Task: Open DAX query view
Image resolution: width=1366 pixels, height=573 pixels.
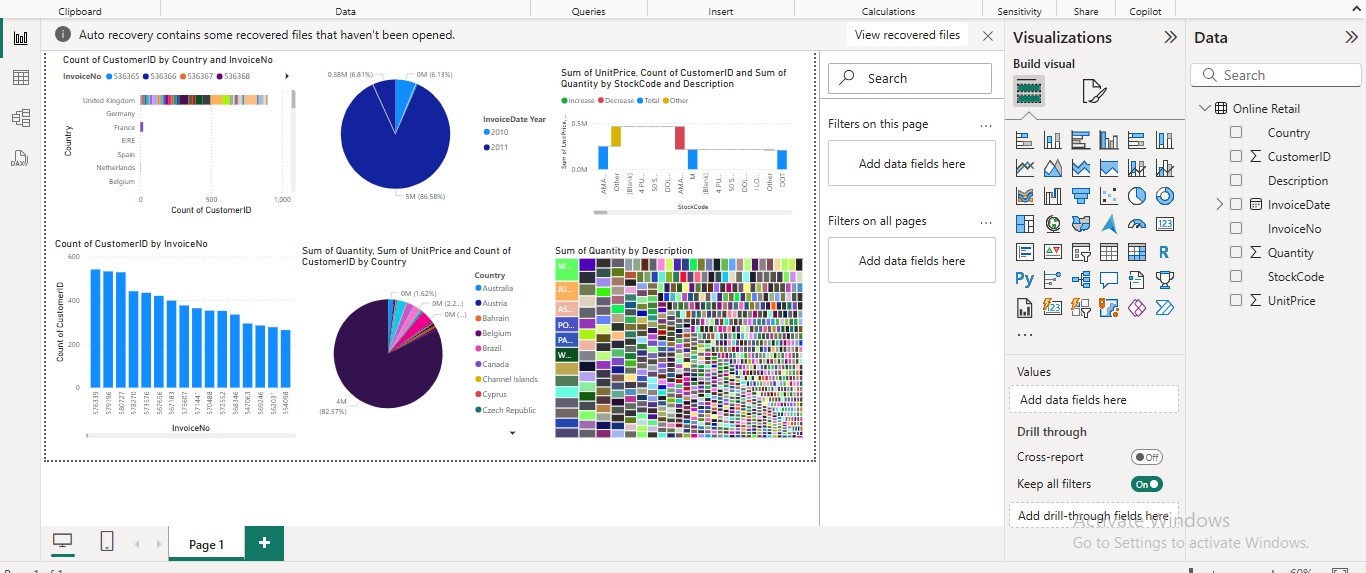Action: (x=20, y=158)
